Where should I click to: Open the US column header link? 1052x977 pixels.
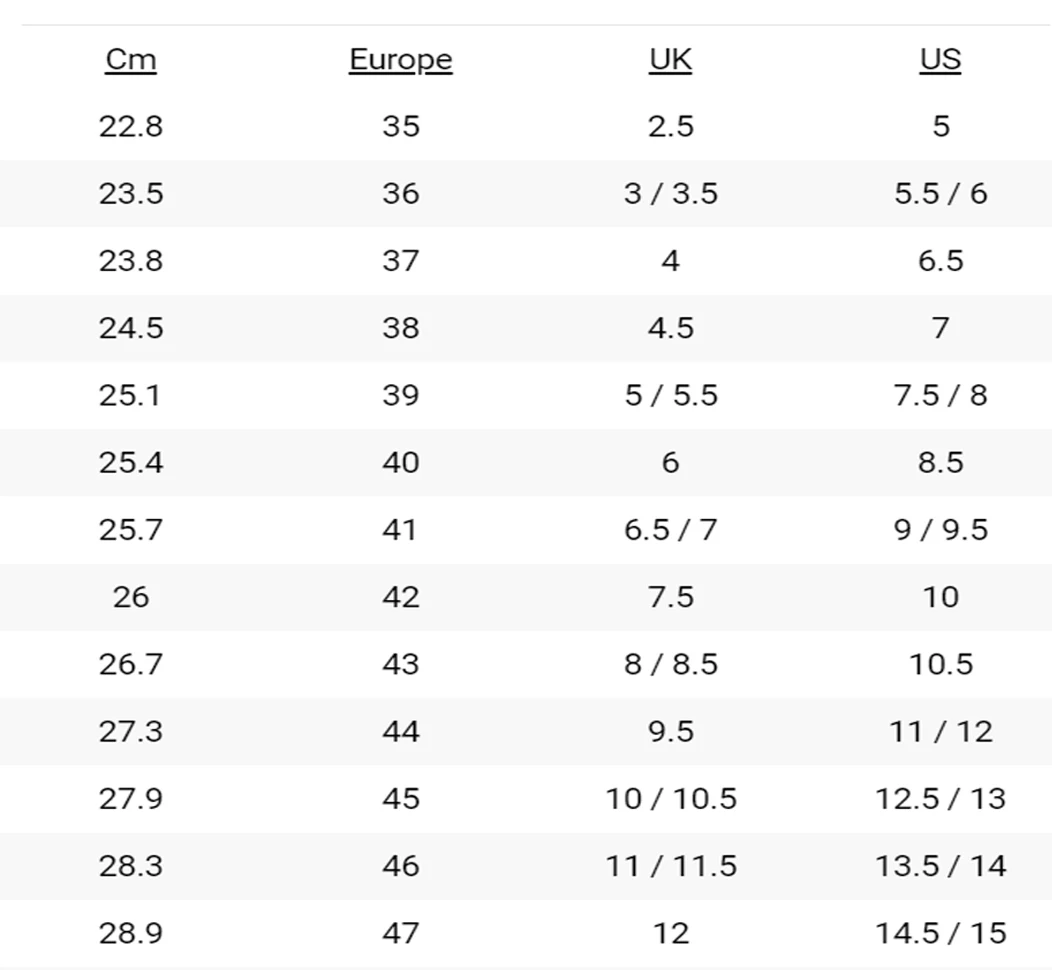point(940,60)
